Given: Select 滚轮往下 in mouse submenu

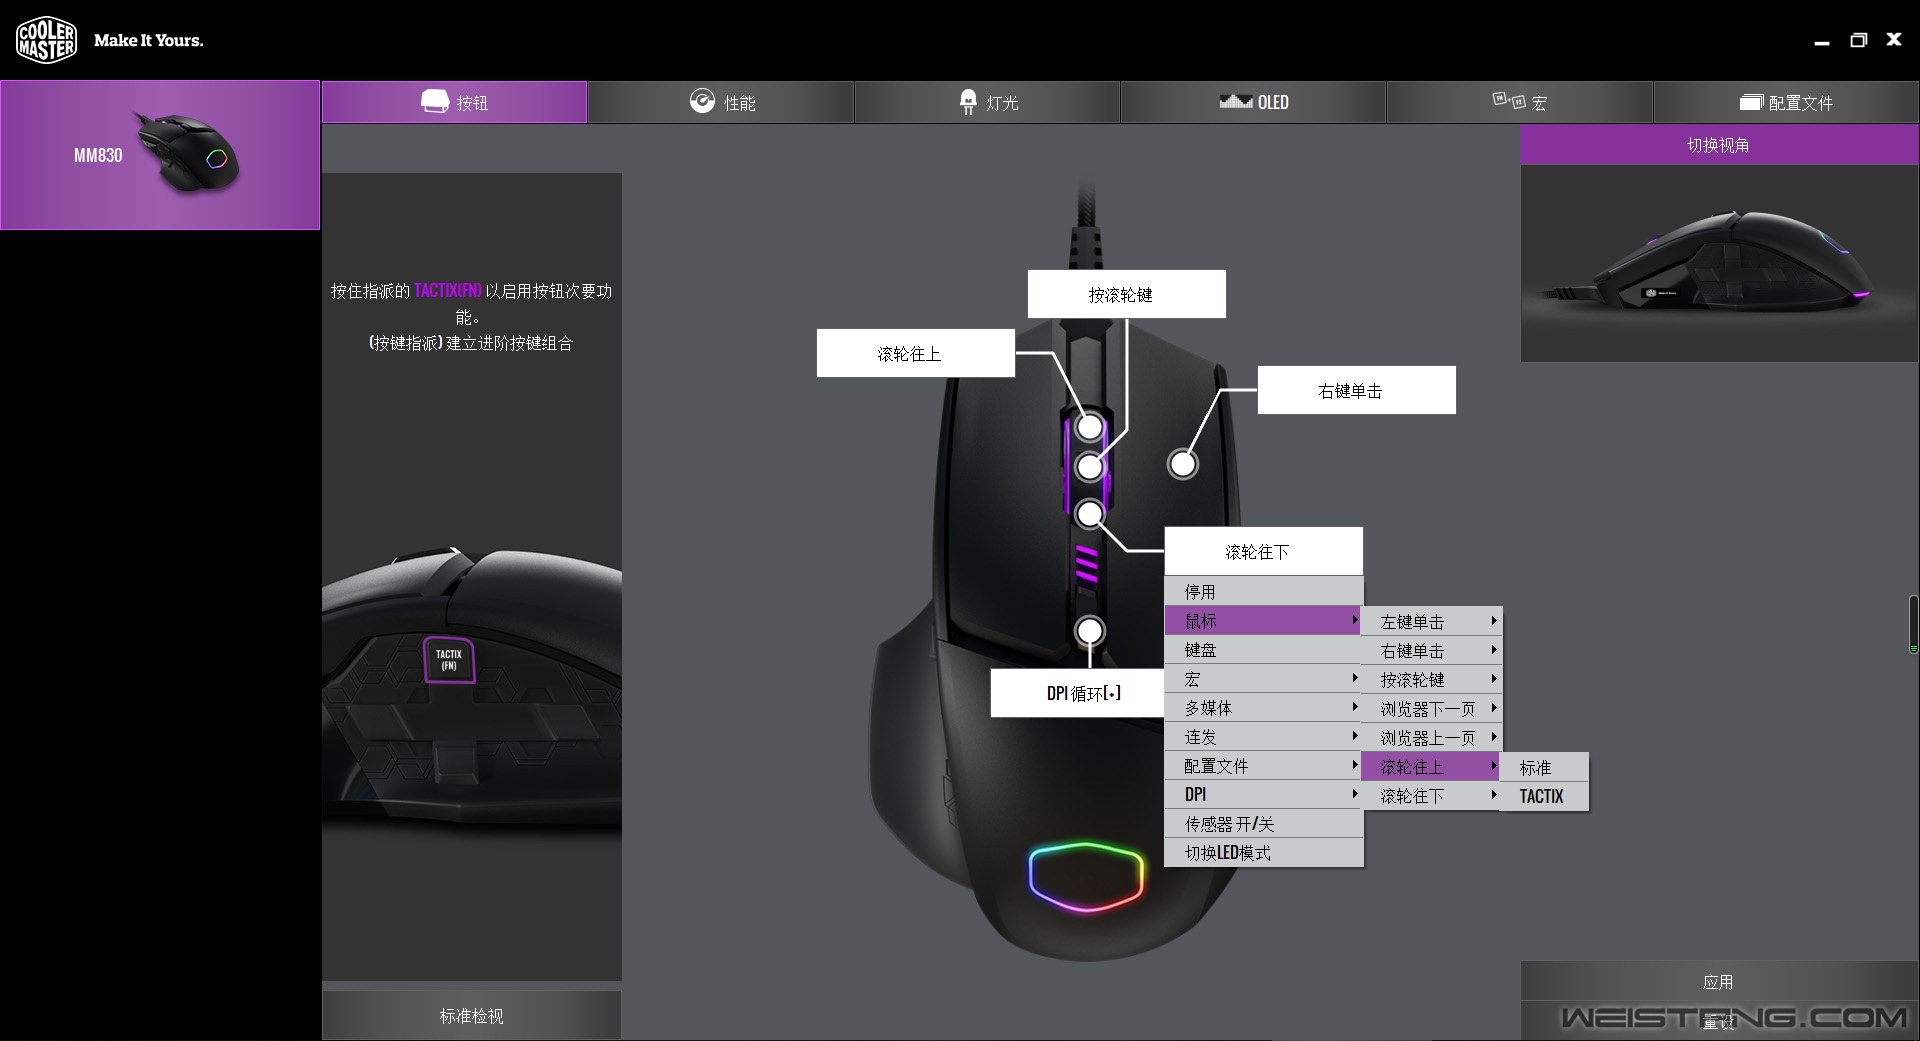Looking at the screenshot, I should click(1432, 795).
